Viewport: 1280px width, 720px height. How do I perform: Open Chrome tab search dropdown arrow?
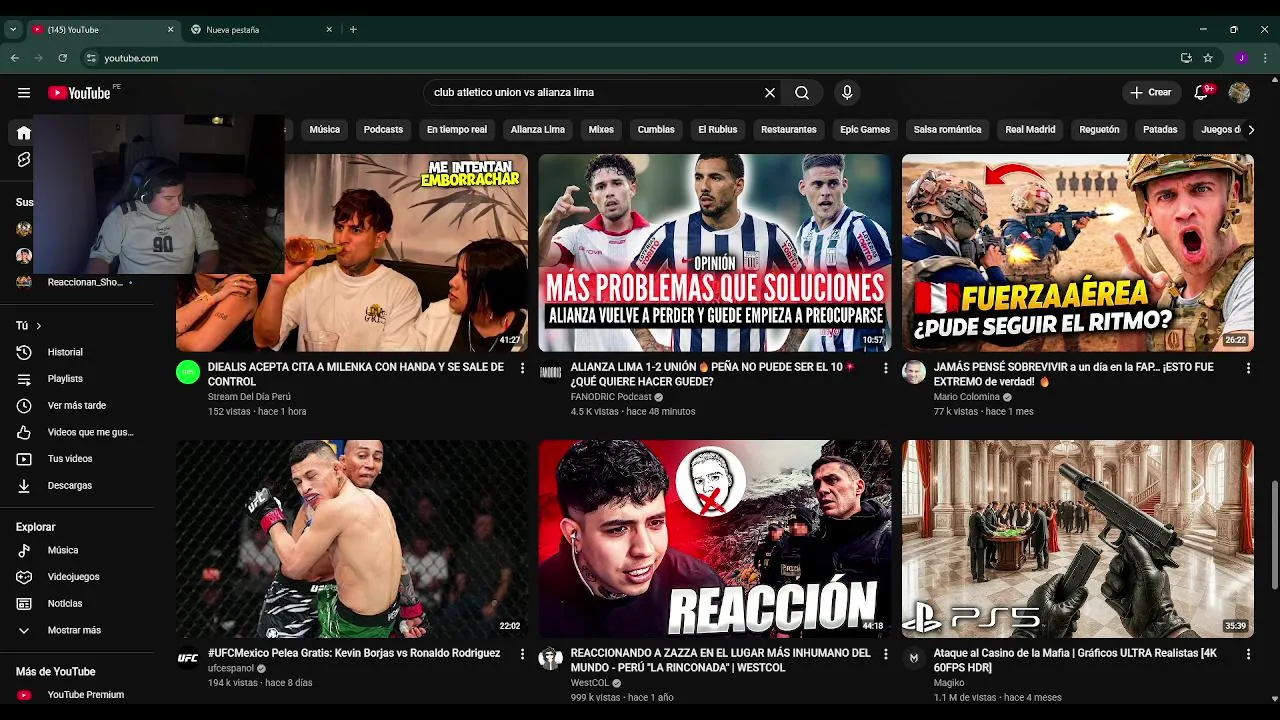[x=12, y=30]
